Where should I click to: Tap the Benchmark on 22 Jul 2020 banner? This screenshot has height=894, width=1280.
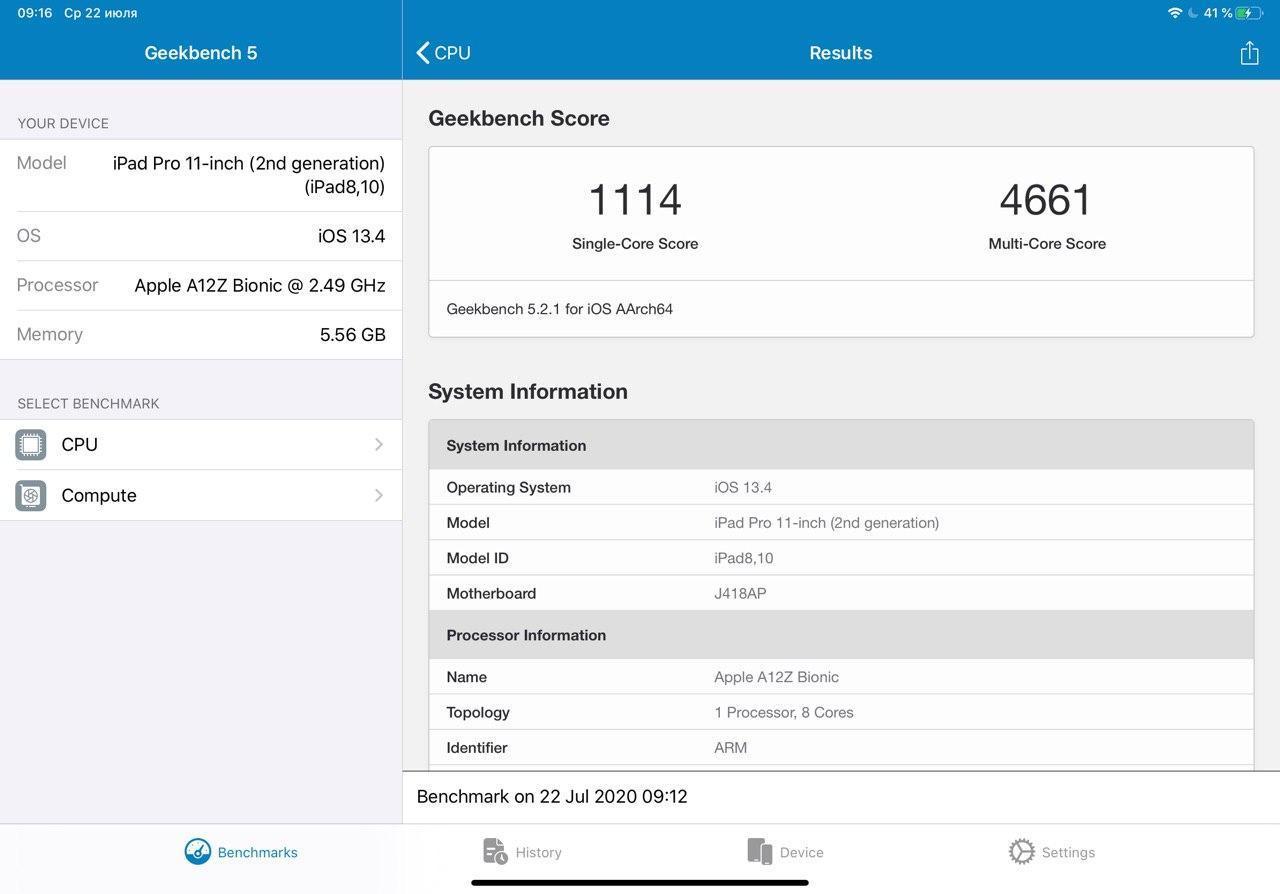(841, 797)
